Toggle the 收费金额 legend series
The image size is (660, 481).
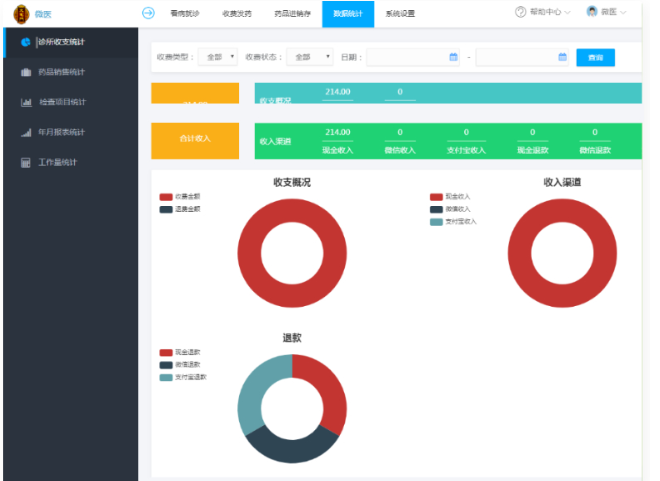166,197
